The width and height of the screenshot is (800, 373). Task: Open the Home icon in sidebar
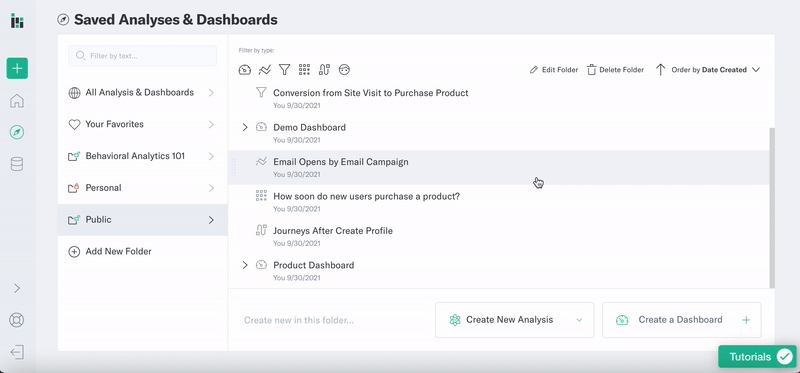pyautogui.click(x=17, y=101)
